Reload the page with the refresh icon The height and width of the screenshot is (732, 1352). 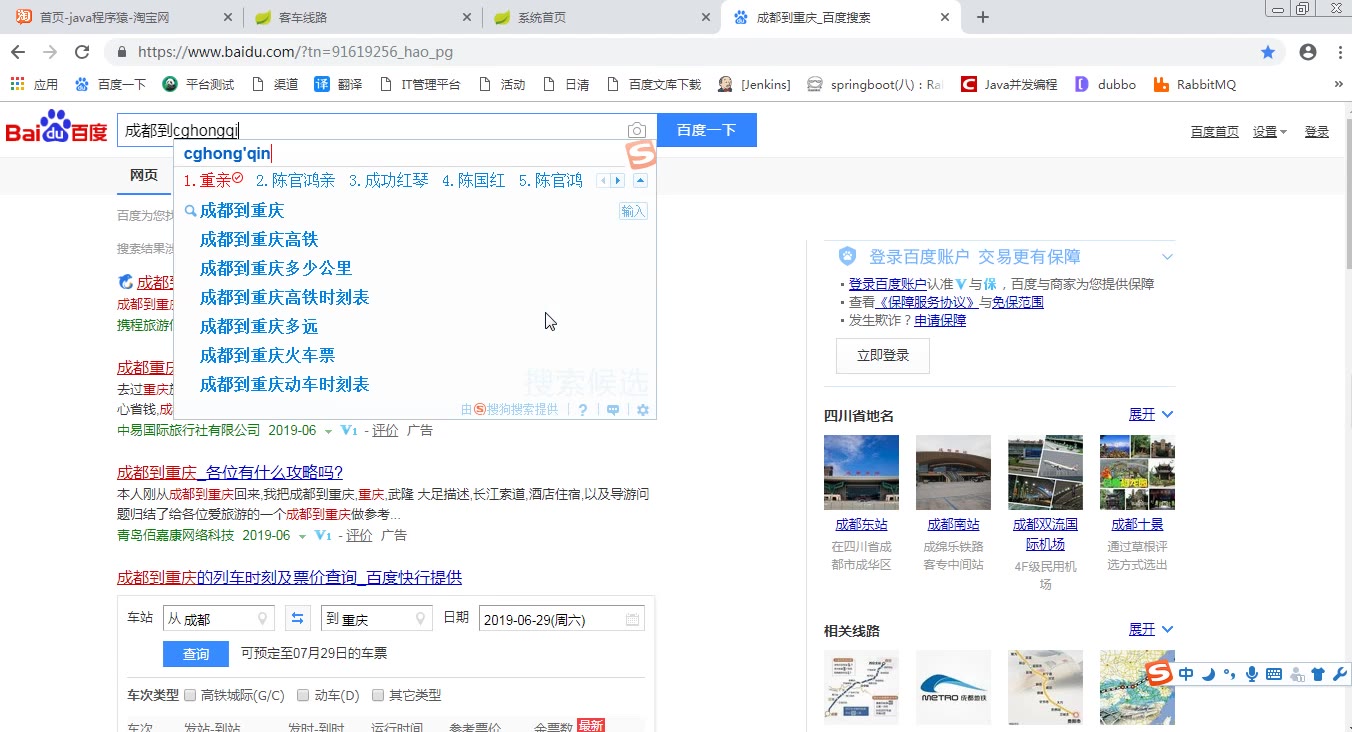pyautogui.click(x=82, y=52)
